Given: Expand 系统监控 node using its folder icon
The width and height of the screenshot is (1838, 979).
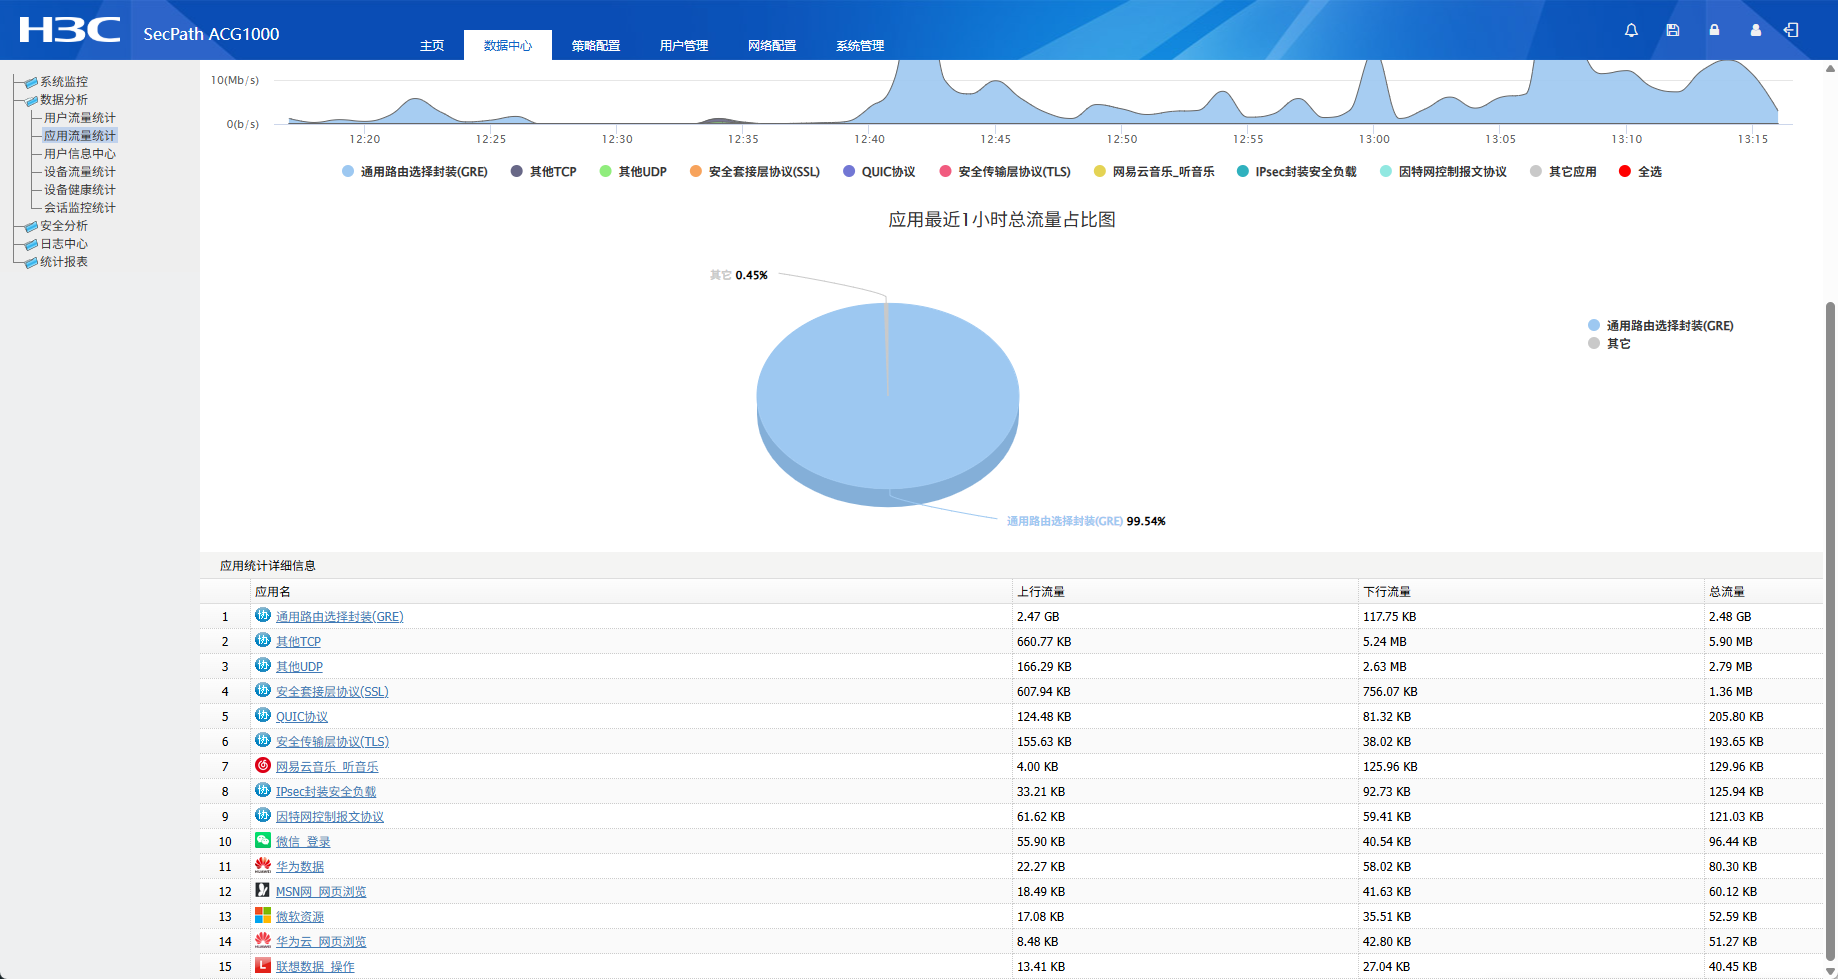Looking at the screenshot, I should click(31, 82).
